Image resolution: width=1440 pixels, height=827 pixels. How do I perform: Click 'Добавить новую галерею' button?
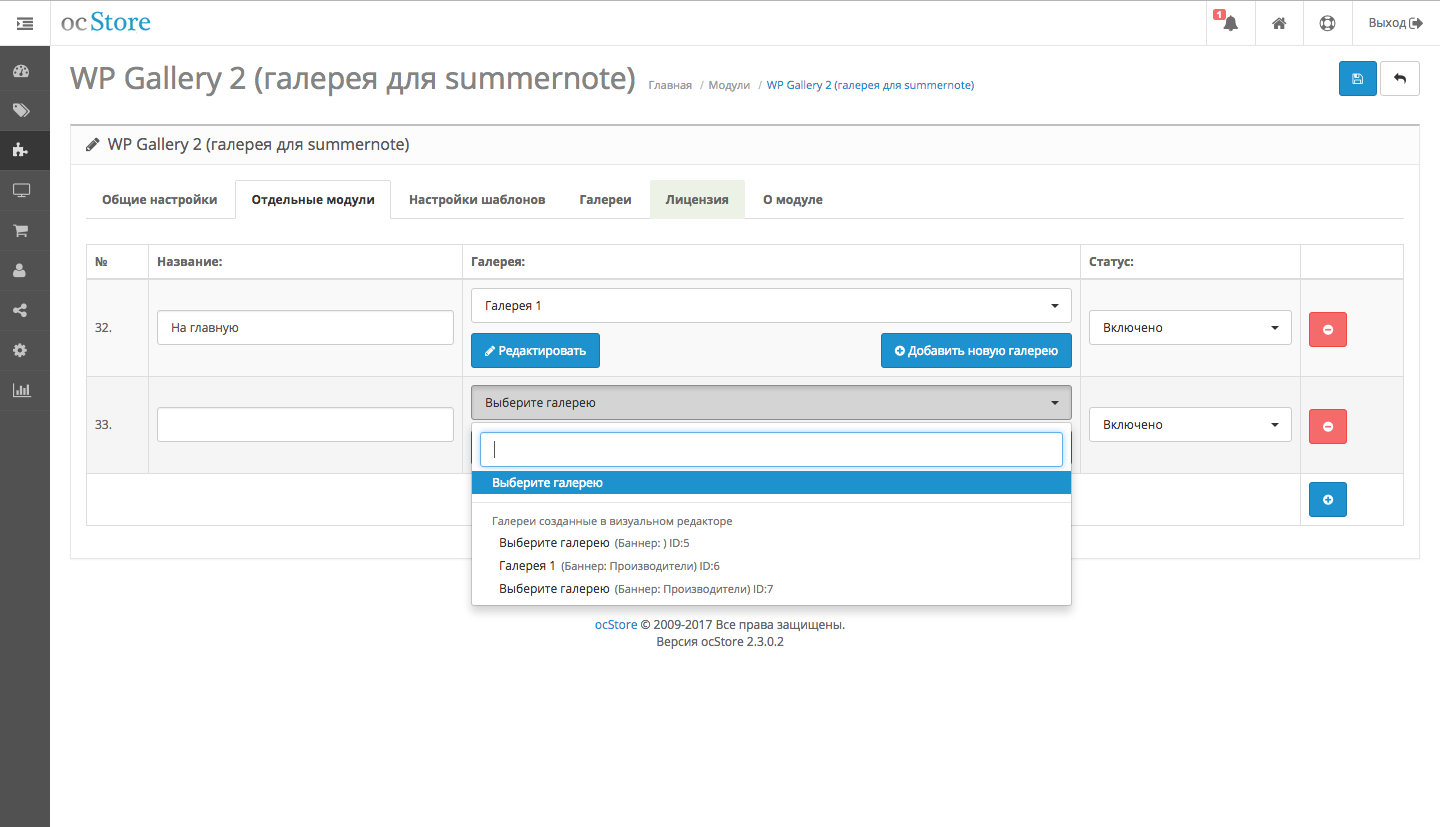[x=975, y=351]
